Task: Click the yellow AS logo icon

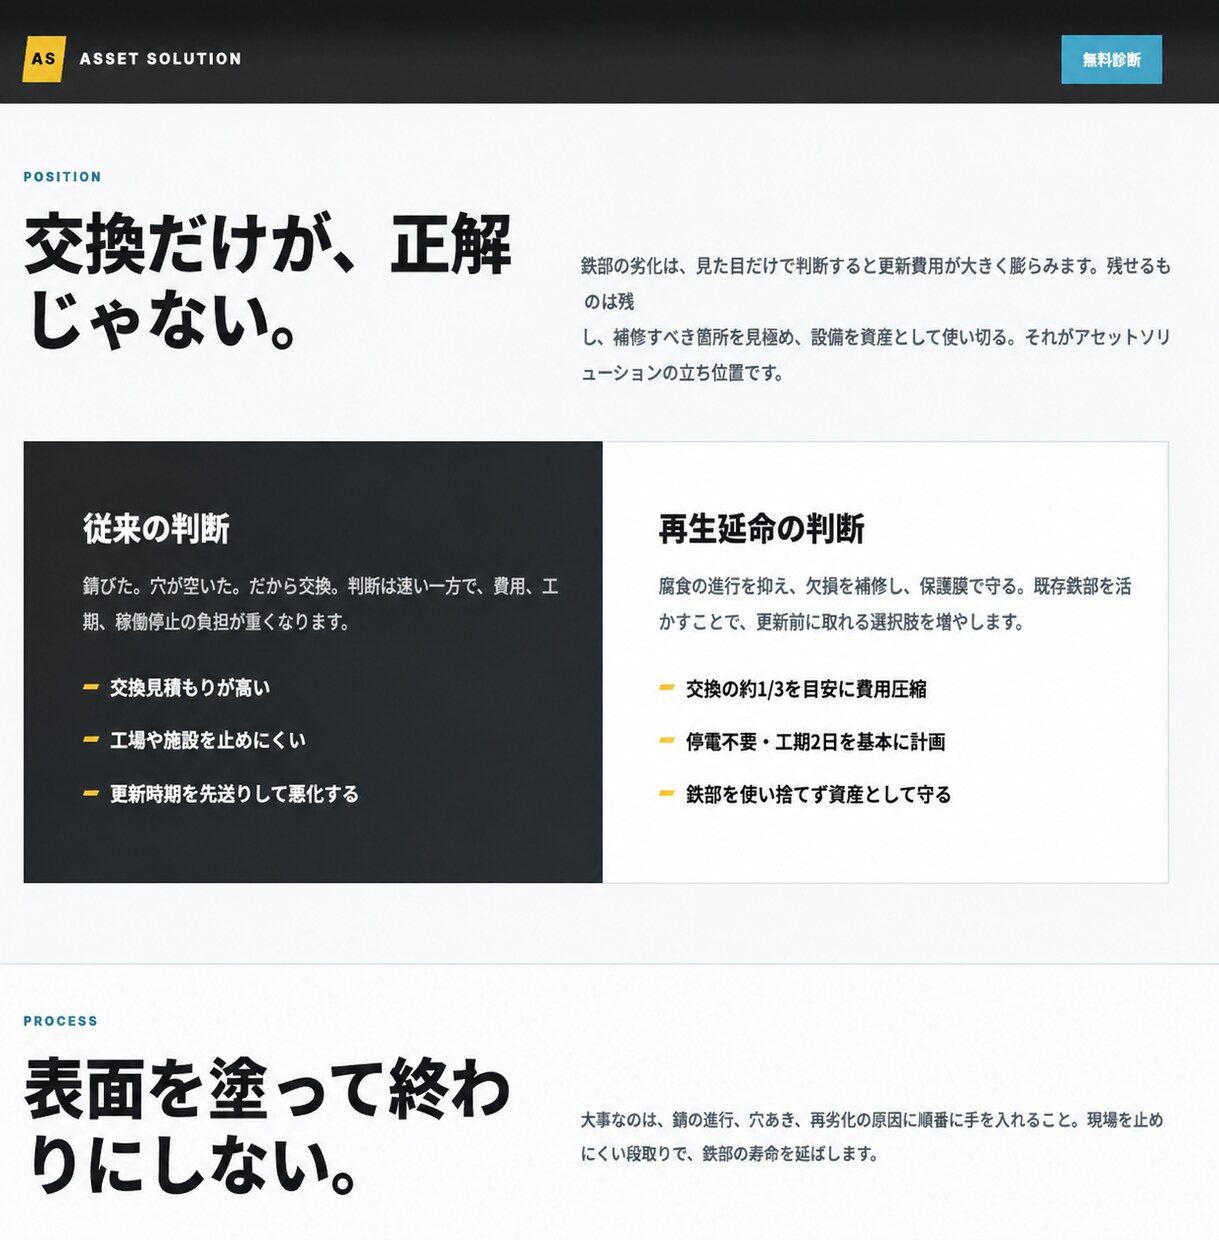Action: pos(44,59)
